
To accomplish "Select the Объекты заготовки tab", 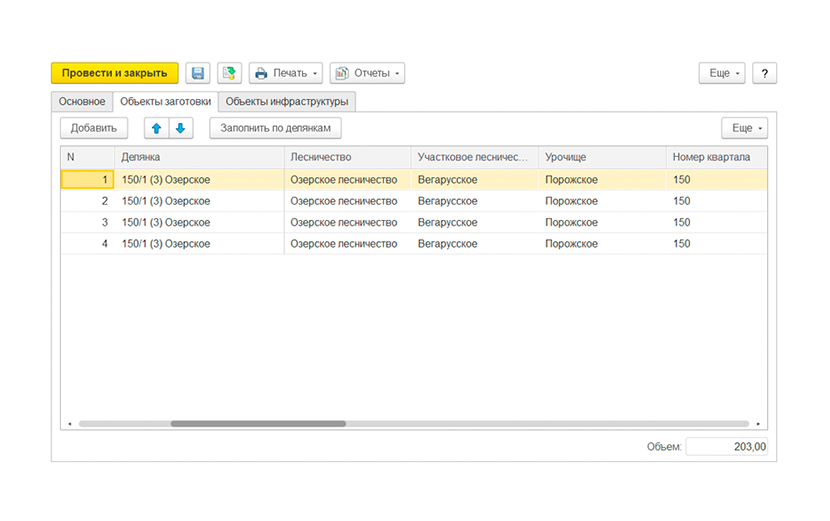I will pyautogui.click(x=165, y=101).
